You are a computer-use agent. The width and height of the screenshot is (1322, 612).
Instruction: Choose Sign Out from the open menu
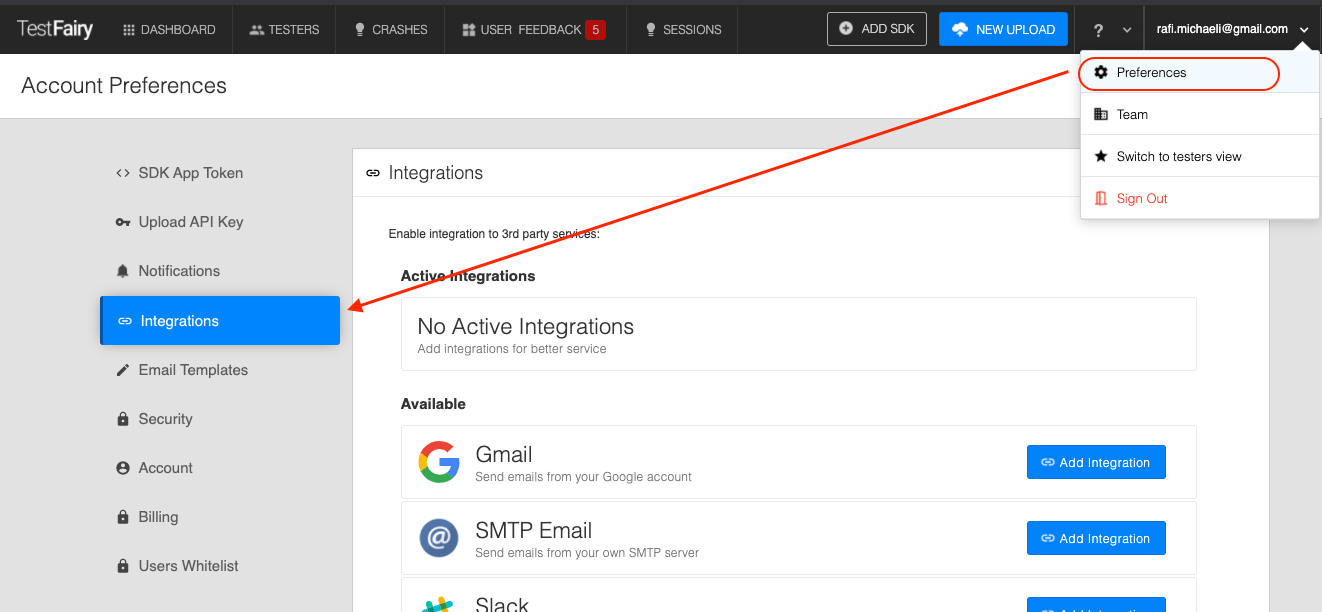point(1140,198)
